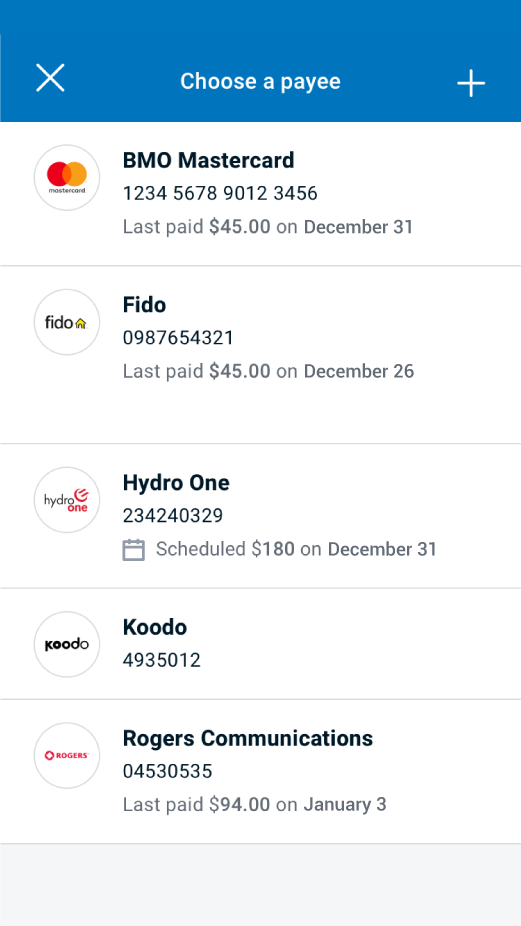This screenshot has height=926, width=521.
Task: Click Scheduled $180 on December 31 text
Action: tap(296, 549)
